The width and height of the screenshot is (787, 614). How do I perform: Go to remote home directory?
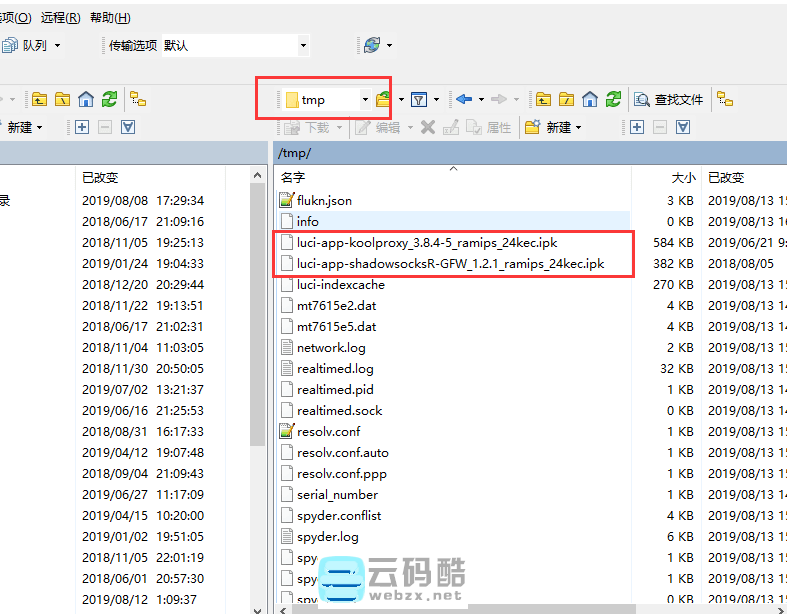(590, 99)
